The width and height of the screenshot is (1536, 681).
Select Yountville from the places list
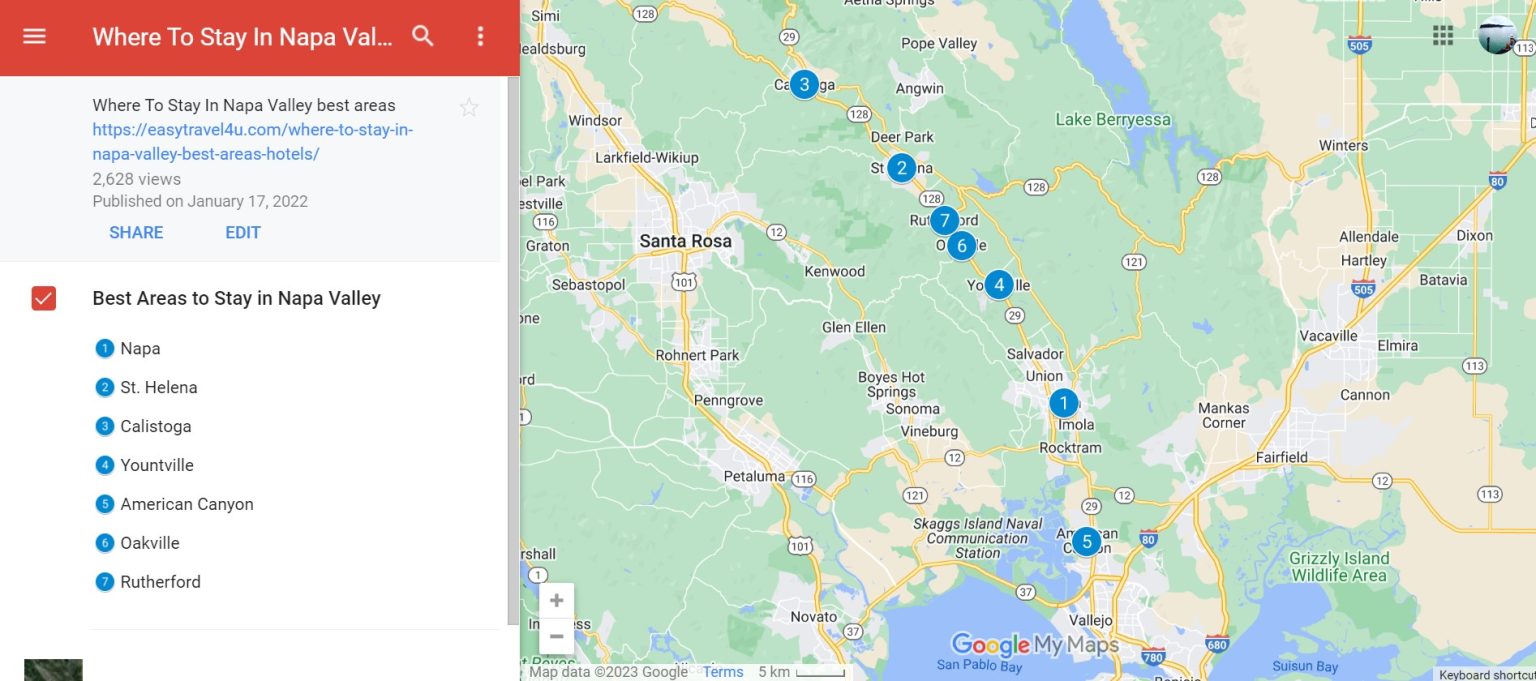coord(156,465)
